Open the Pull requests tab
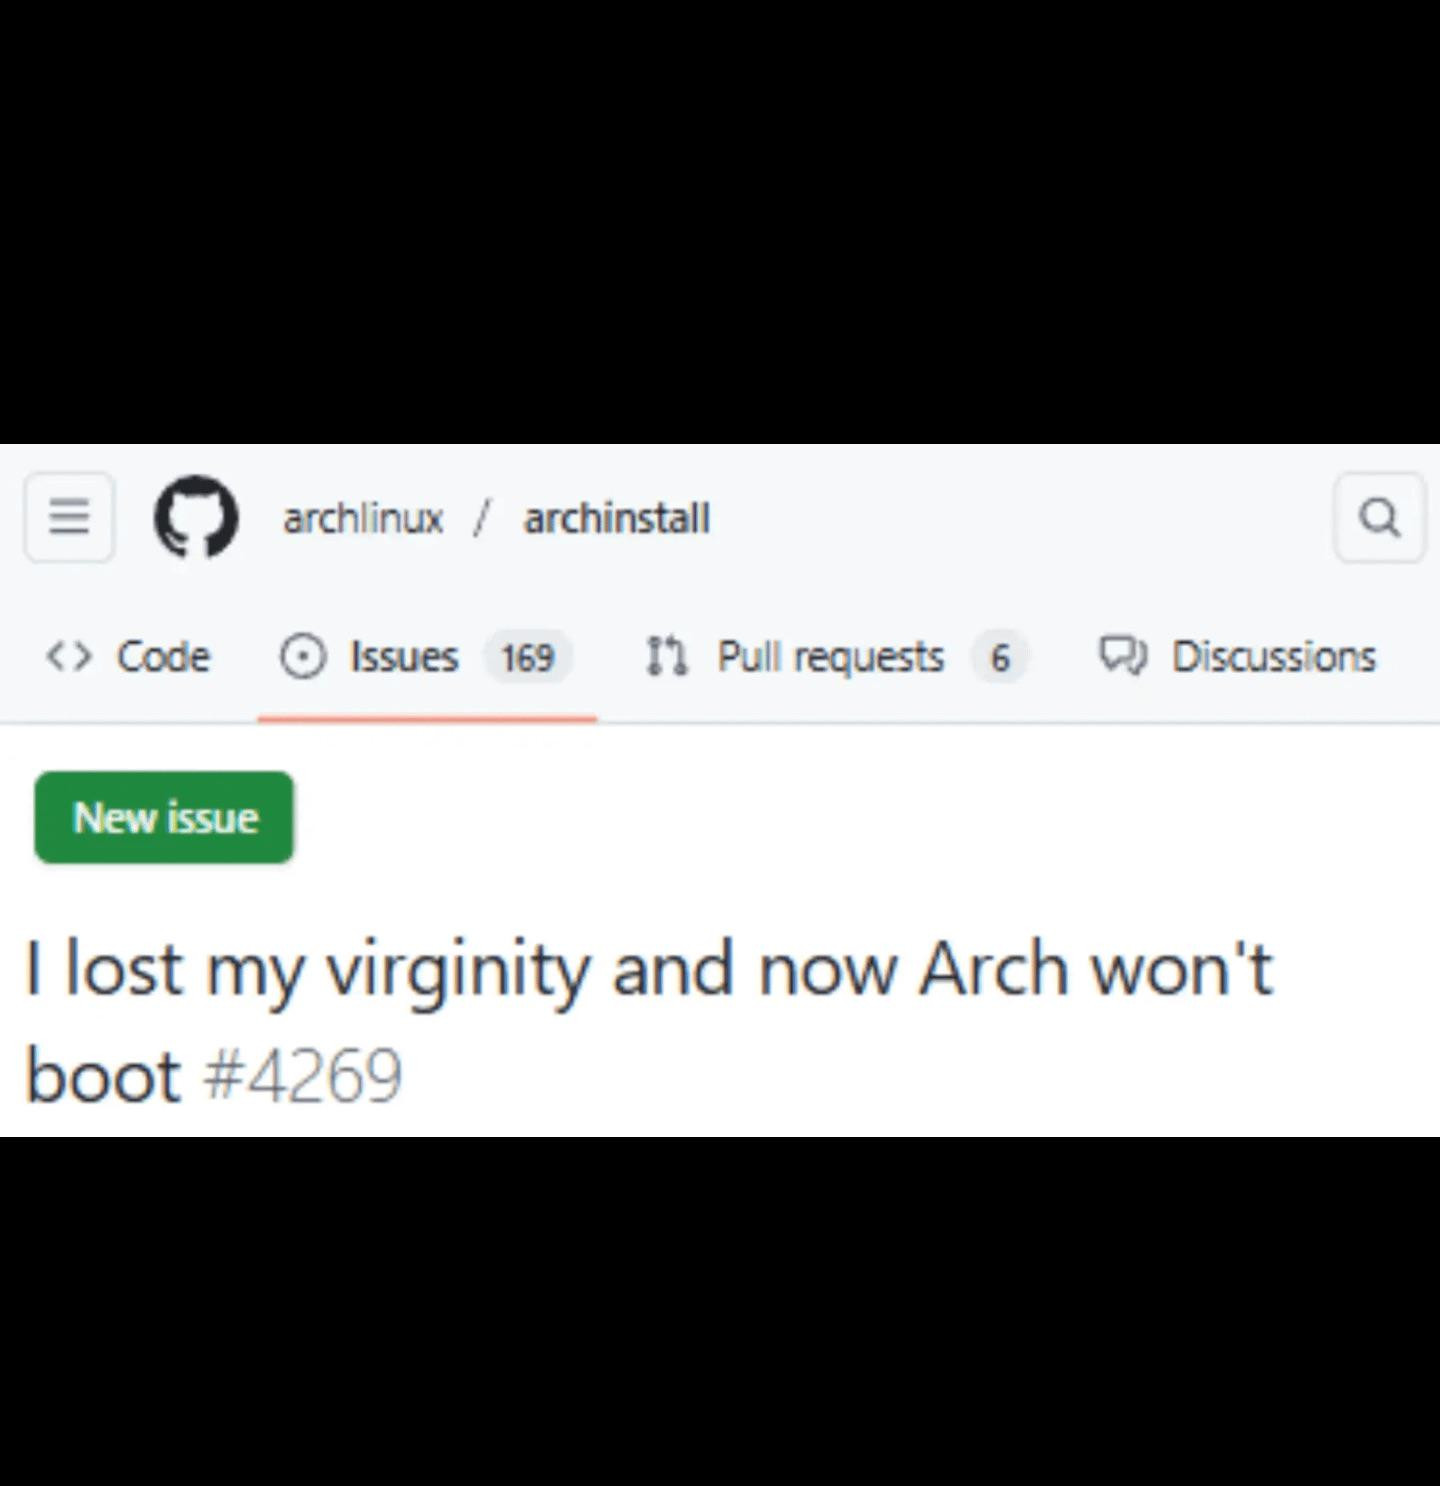Screen dimensions: 1440x1486 (830, 657)
